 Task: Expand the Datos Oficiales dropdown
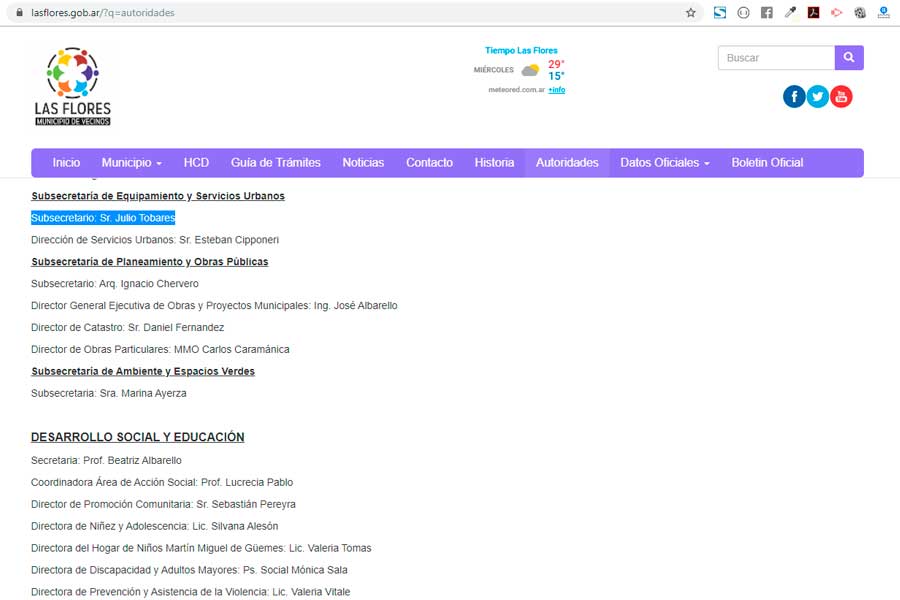(665, 162)
